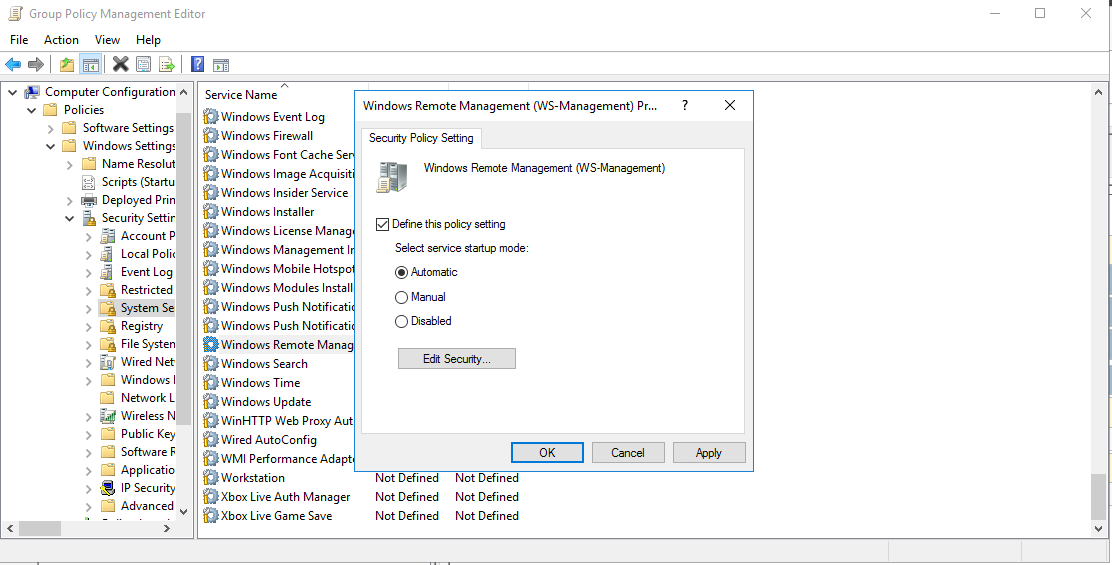Click the Windows Search service gear icon

(x=211, y=364)
